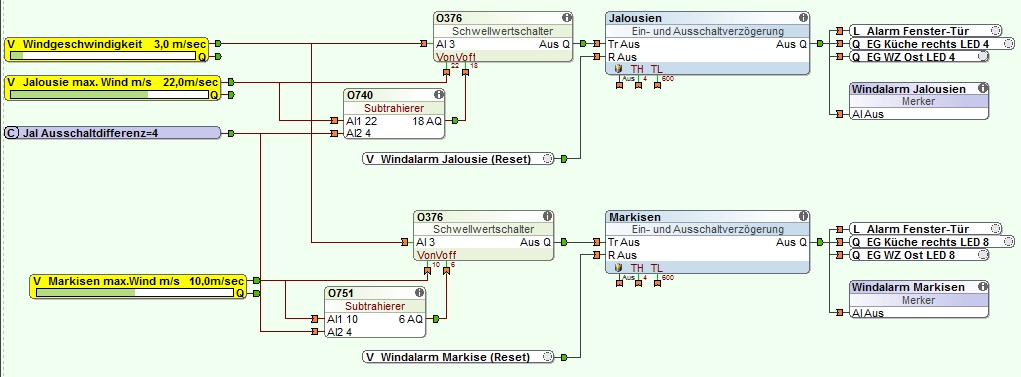The image size is (1021, 377).
Task: Click info icon on lower O376 Schwellwertschalter block
Action: tap(547, 216)
